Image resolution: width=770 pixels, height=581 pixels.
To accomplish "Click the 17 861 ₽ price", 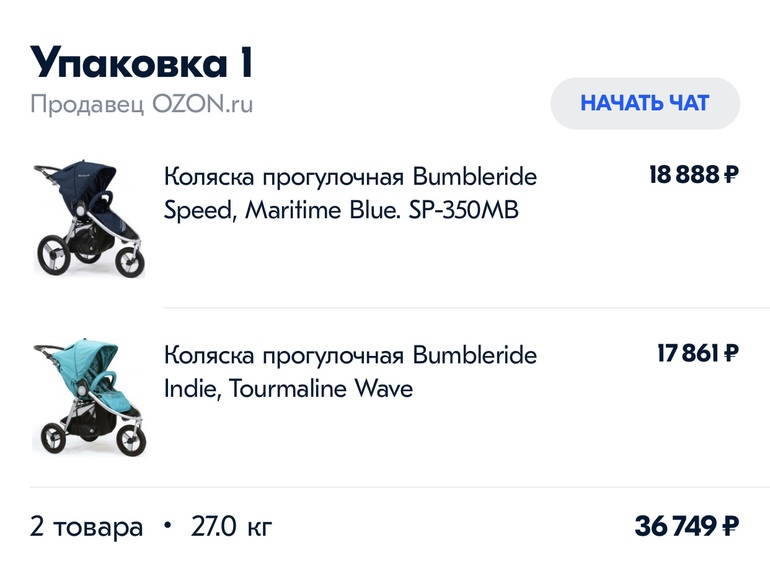I will coord(697,354).
